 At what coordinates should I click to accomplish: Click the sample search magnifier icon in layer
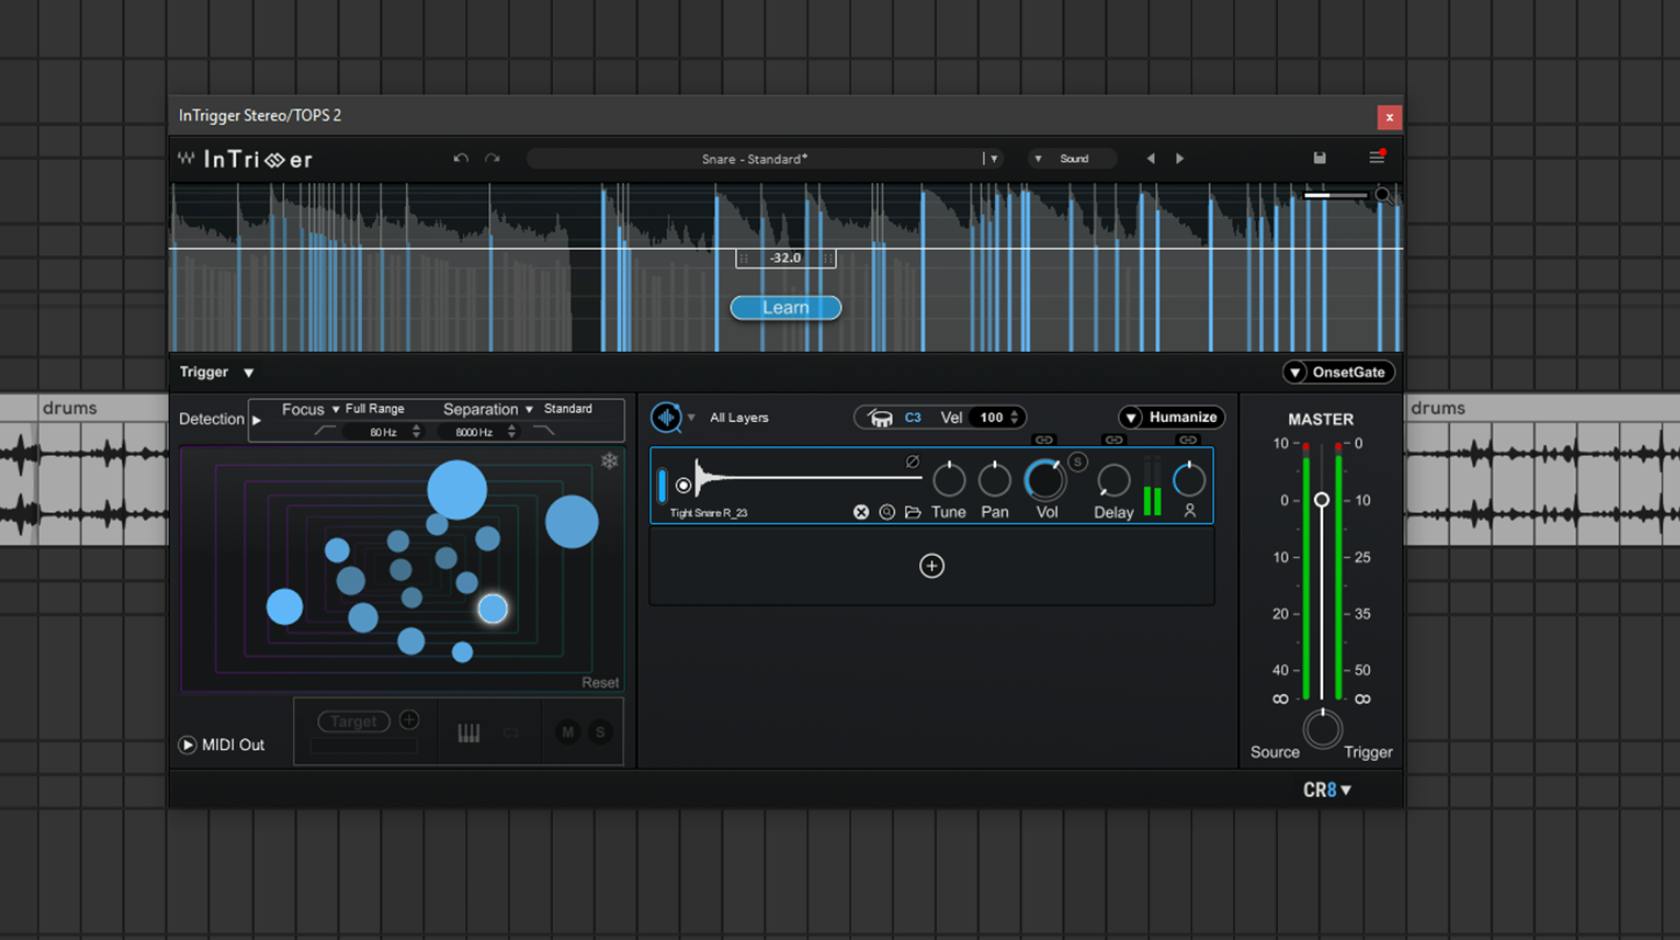click(887, 512)
